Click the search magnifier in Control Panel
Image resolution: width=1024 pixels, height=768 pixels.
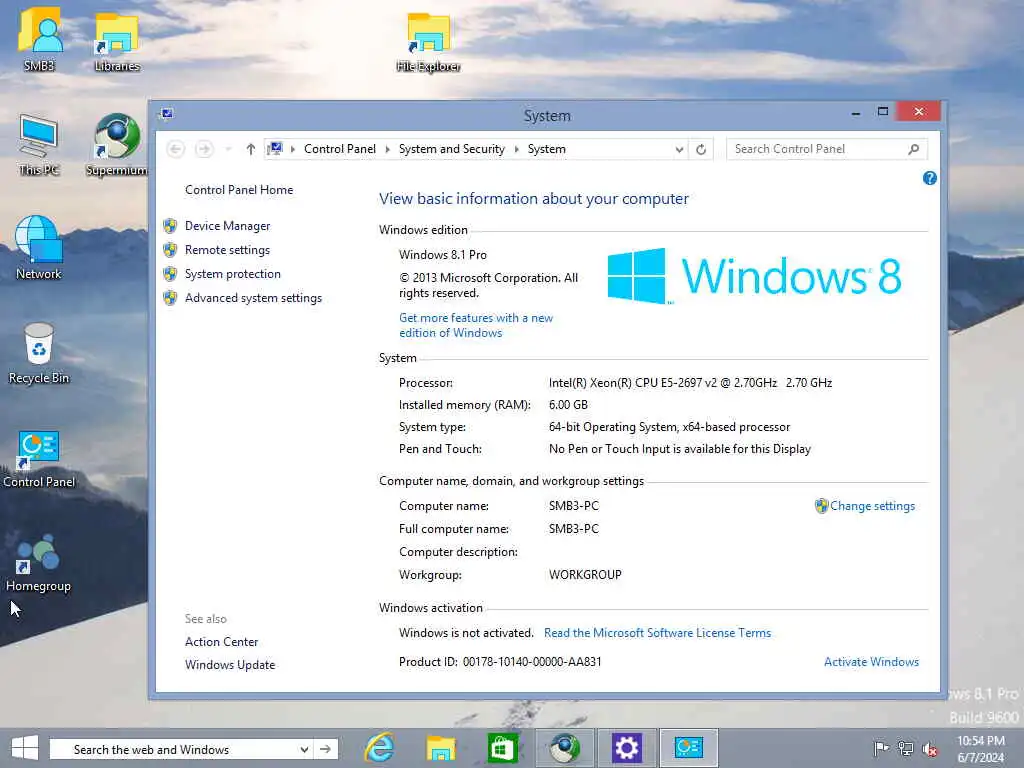click(914, 149)
